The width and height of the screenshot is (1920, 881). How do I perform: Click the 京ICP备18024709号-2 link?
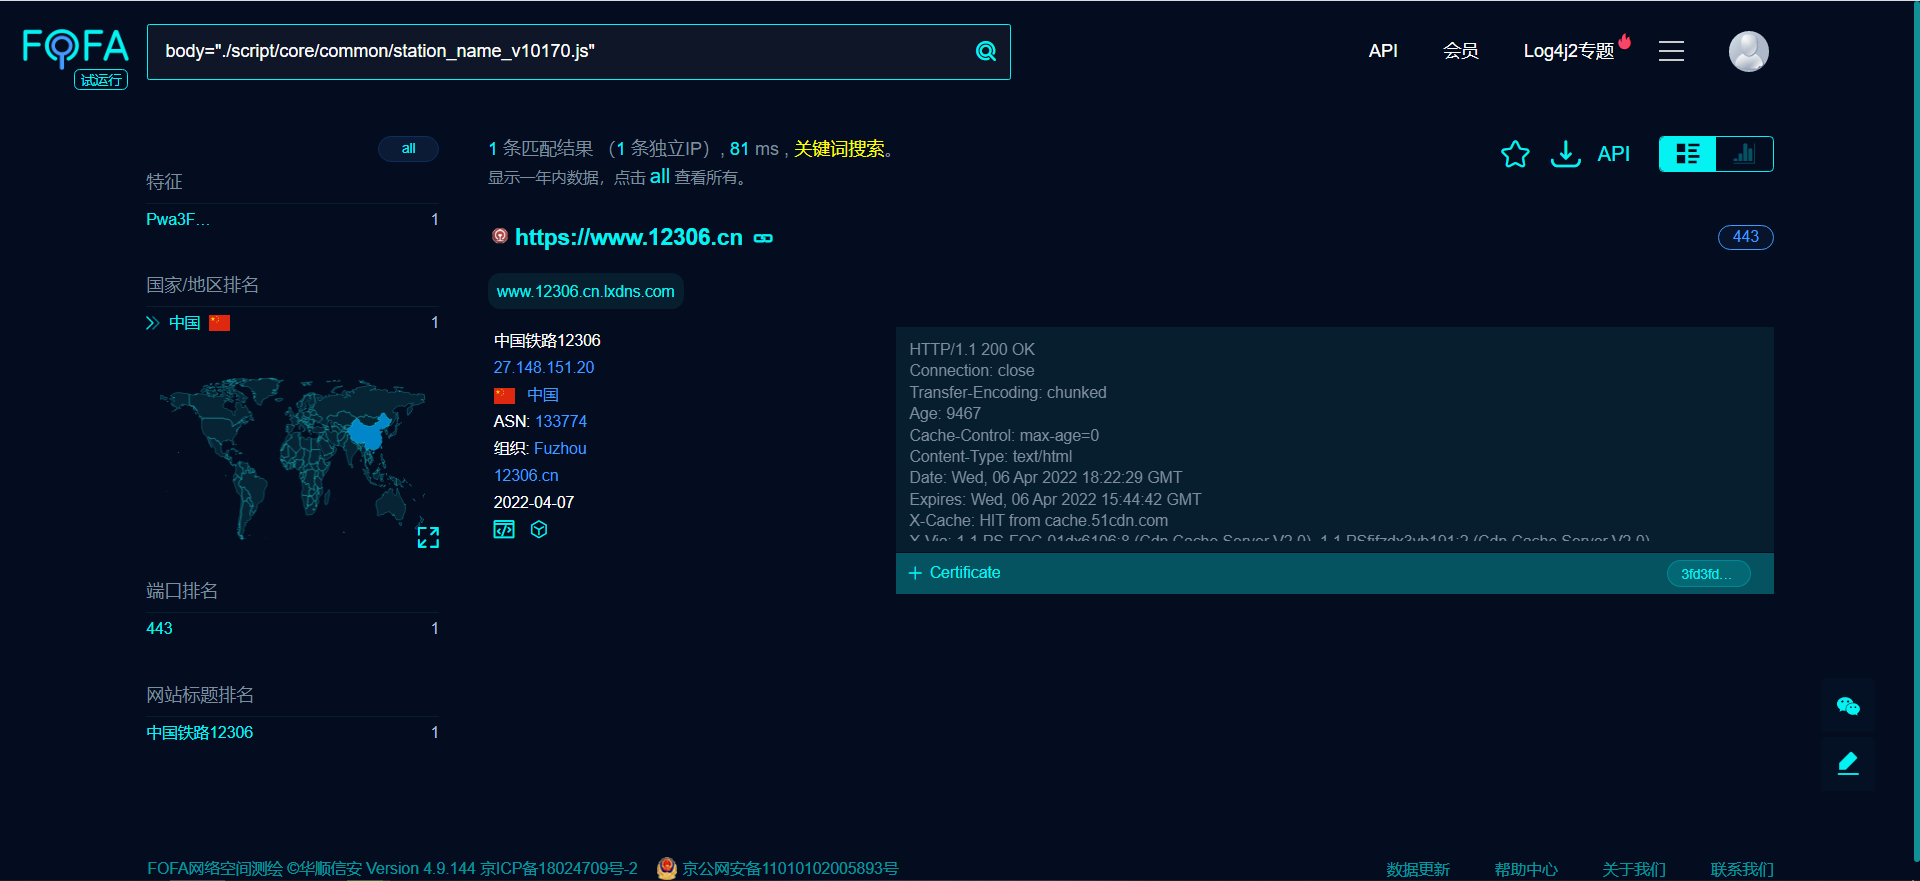coord(558,869)
